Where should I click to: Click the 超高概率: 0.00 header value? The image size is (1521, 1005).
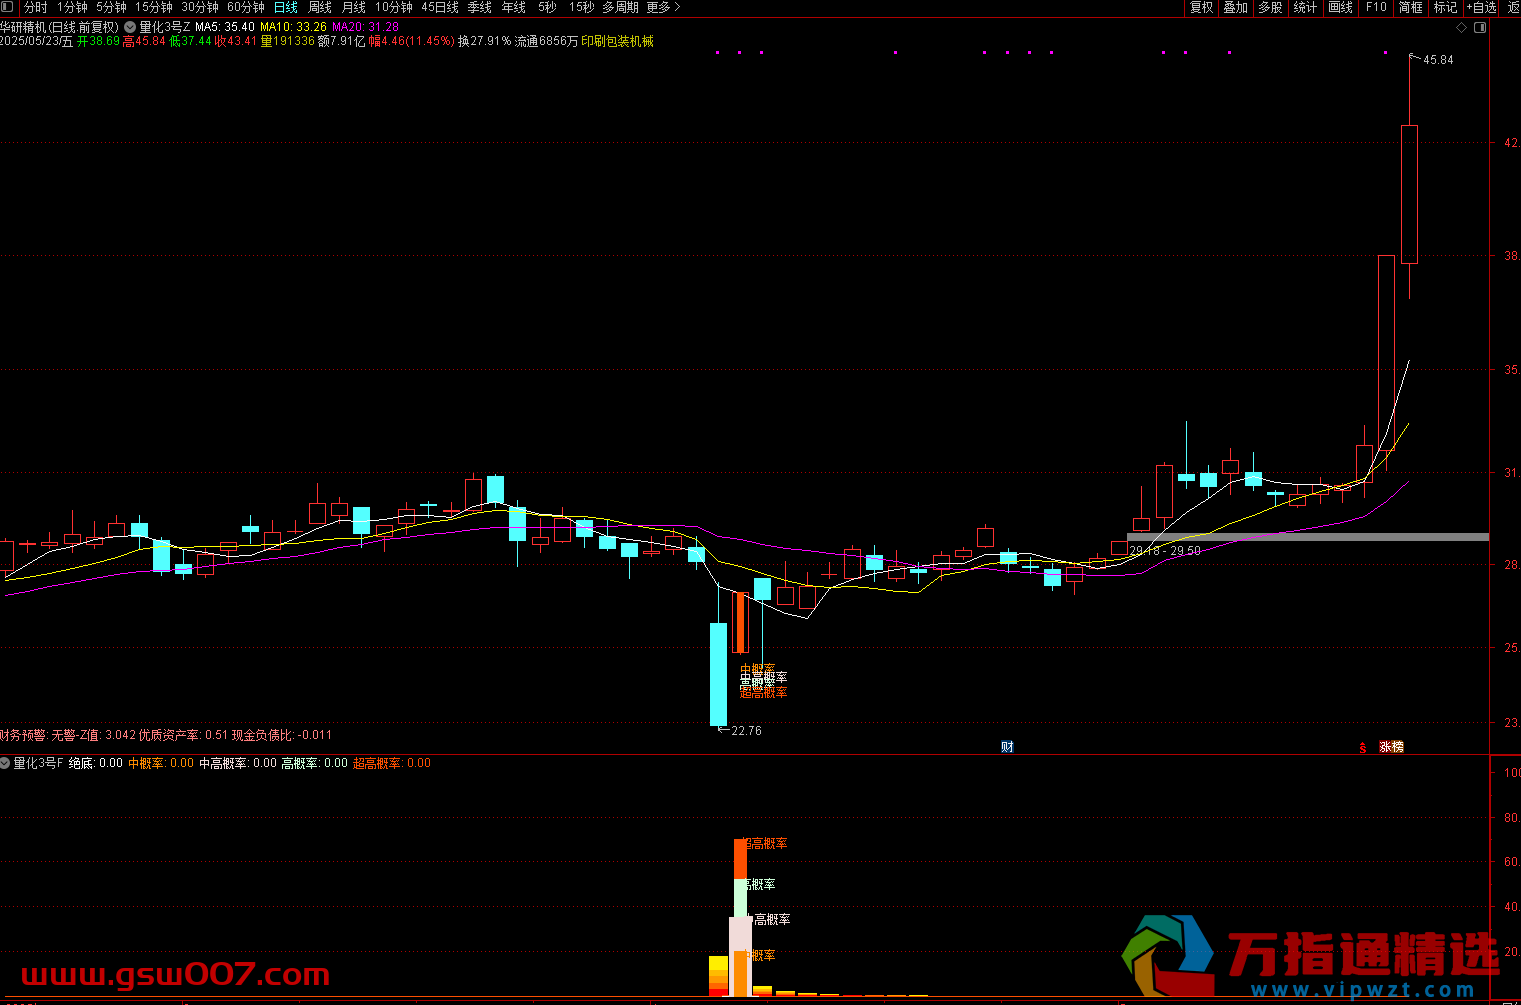(x=392, y=763)
